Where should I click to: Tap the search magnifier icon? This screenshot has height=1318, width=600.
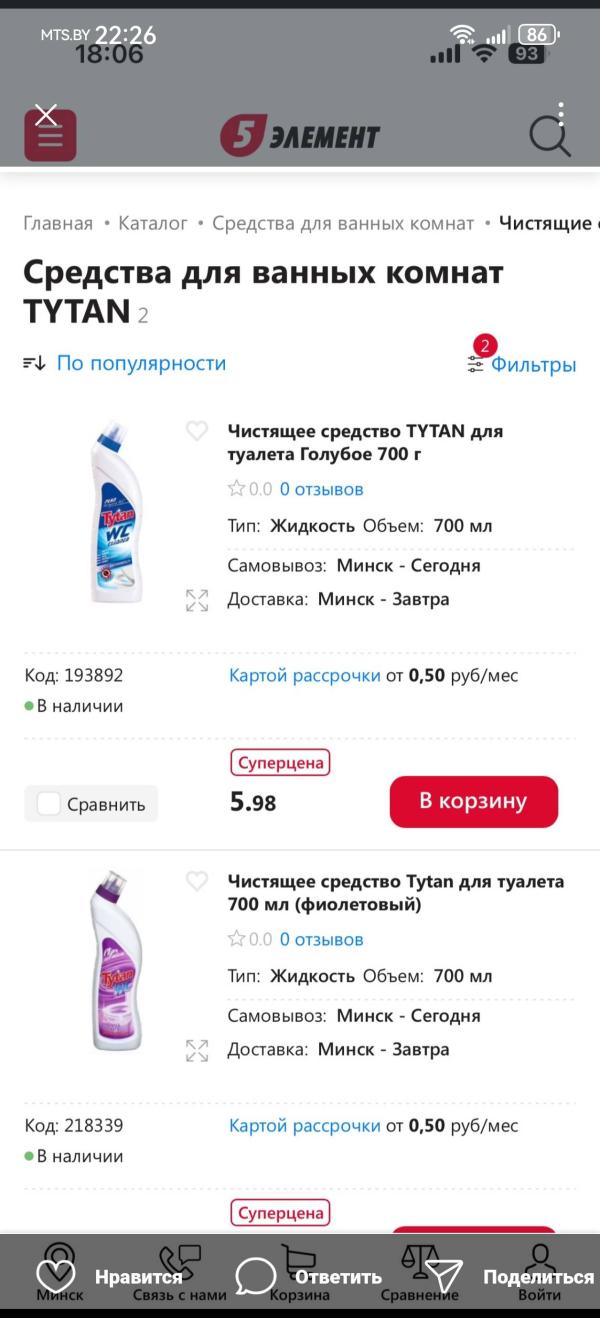550,134
